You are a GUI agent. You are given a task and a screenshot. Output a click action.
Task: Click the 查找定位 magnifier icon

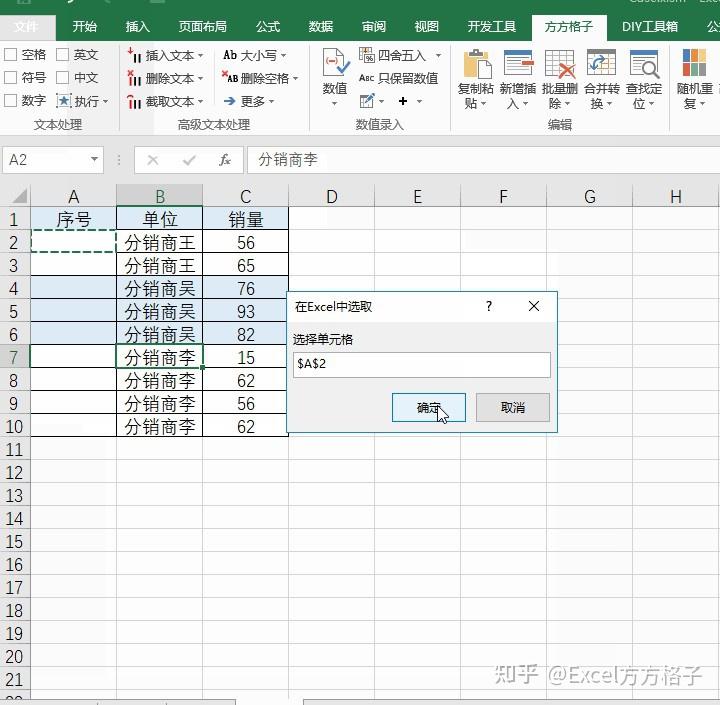tap(644, 63)
